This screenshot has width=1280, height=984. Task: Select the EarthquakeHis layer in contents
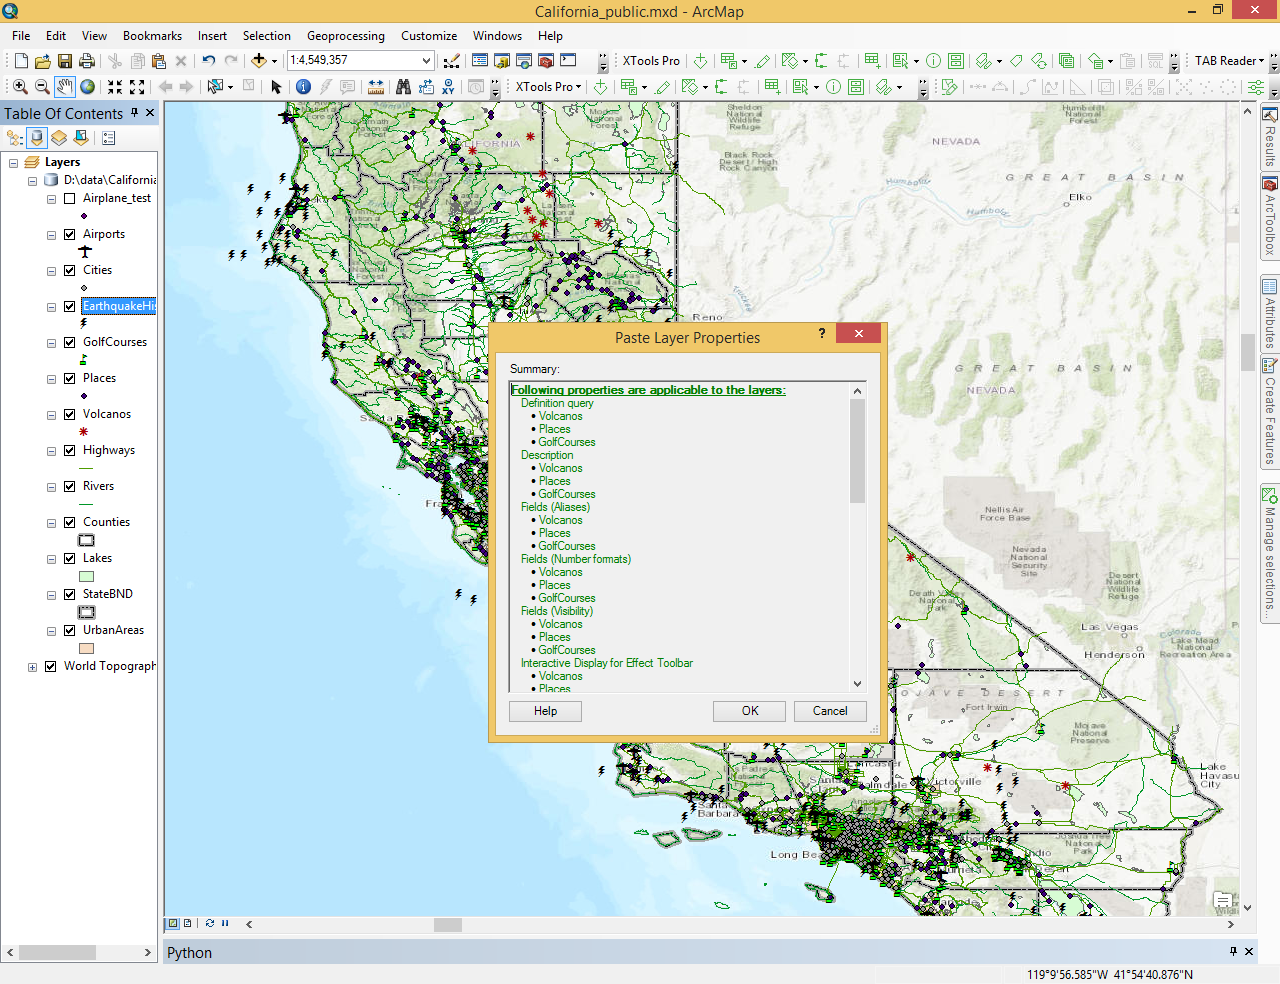coord(119,306)
